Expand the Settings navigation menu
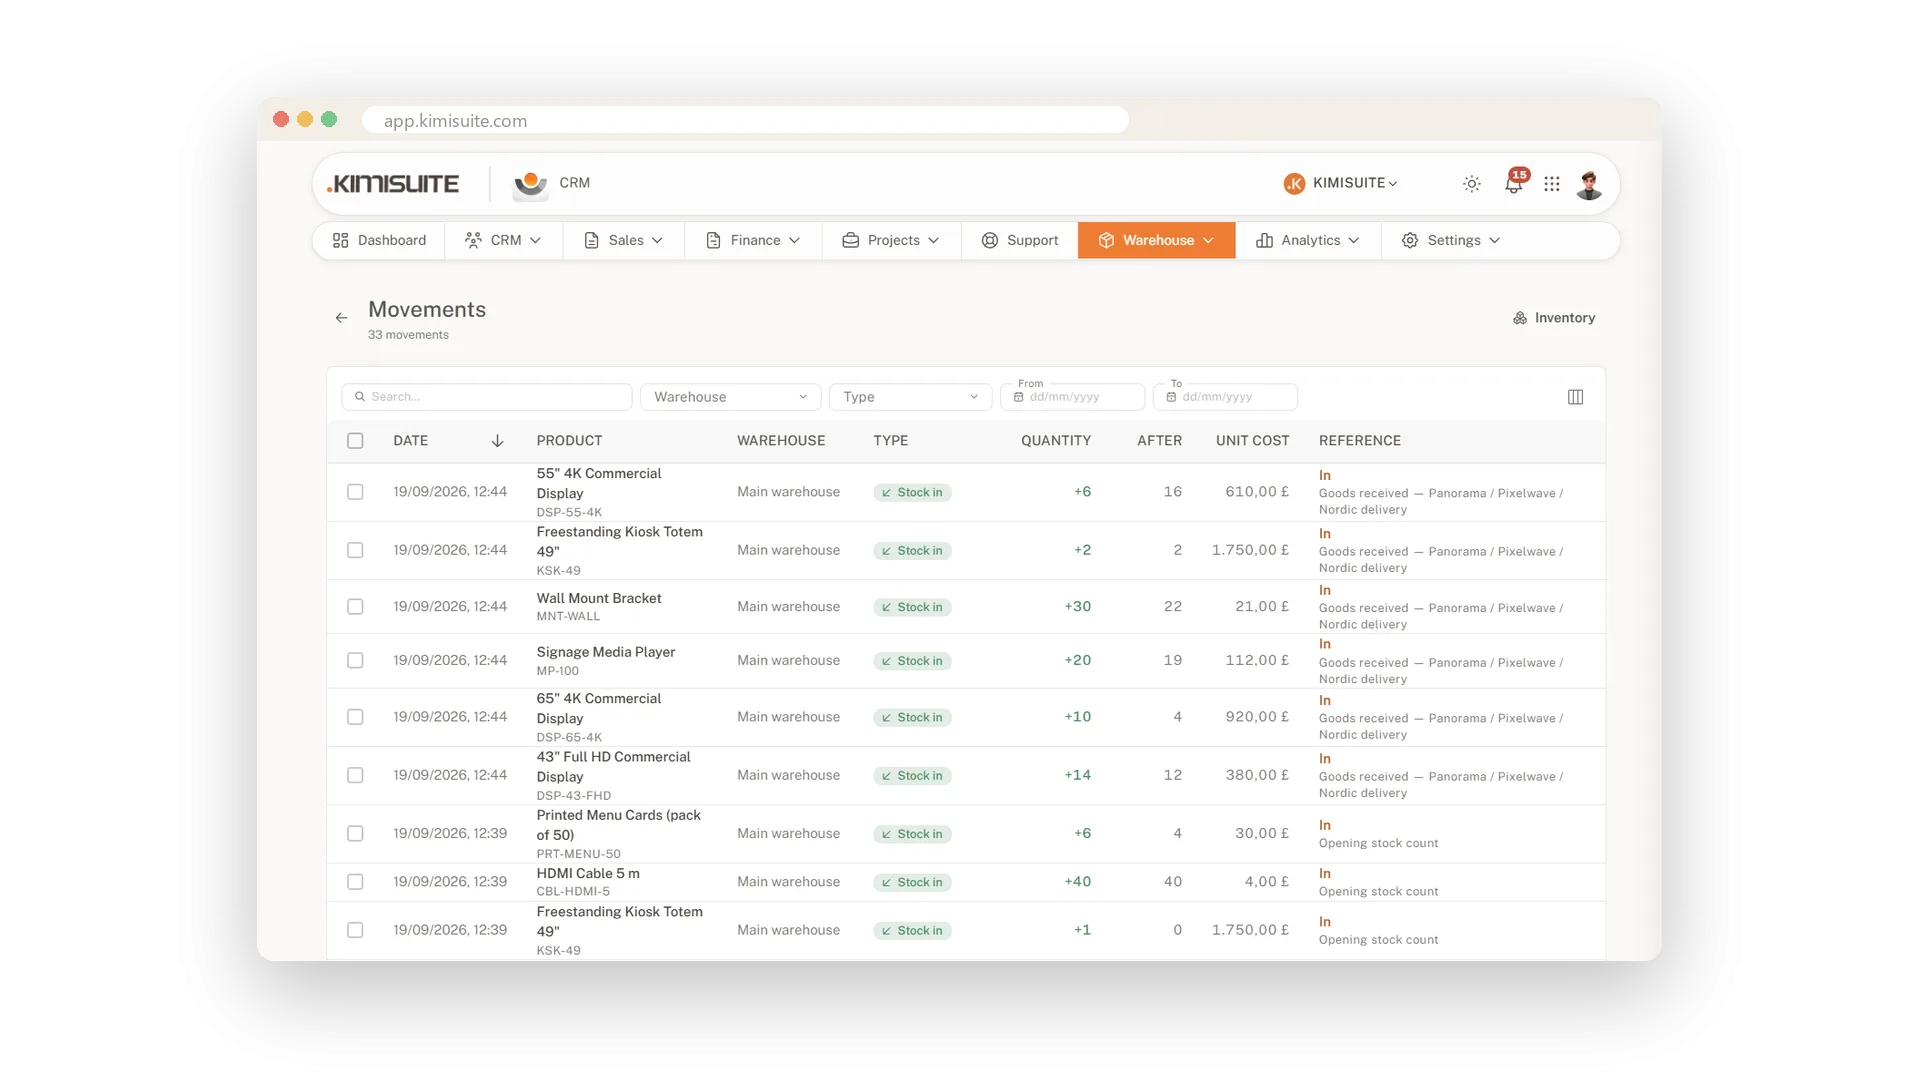This screenshot has width=1920, height=1080. point(1451,241)
